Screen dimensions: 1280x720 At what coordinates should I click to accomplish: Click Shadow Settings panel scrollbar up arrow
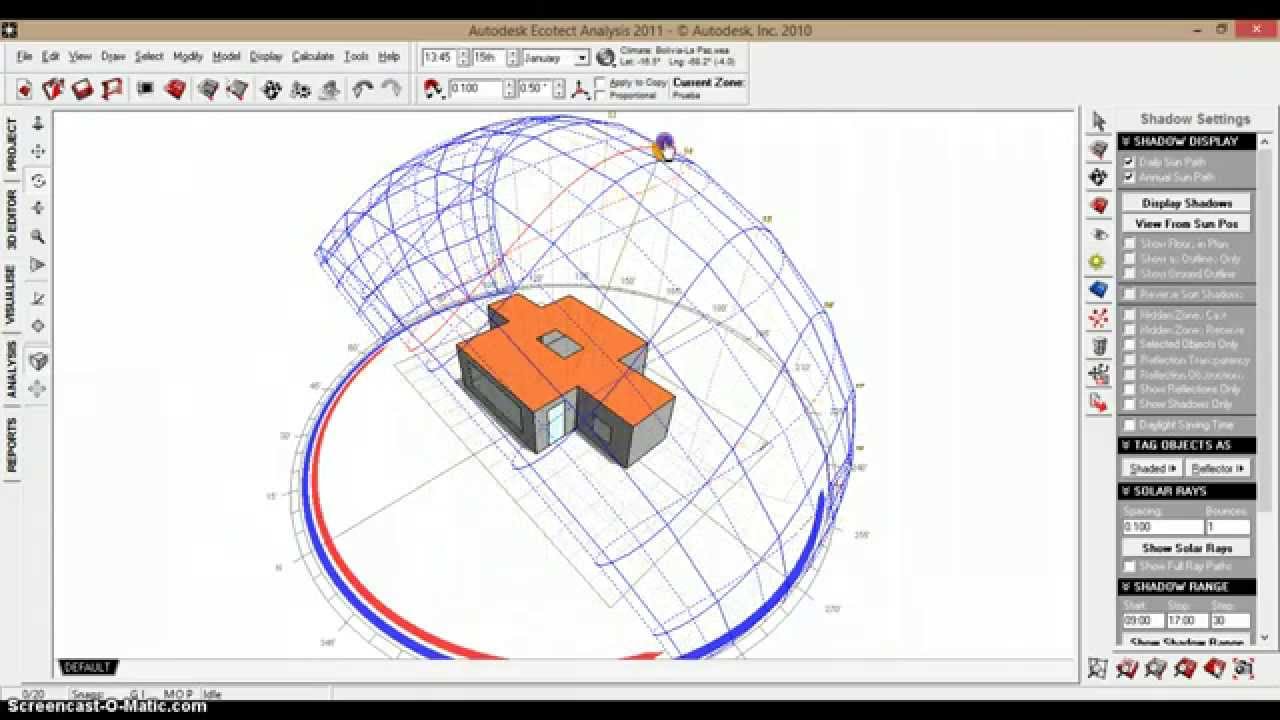click(1264, 142)
